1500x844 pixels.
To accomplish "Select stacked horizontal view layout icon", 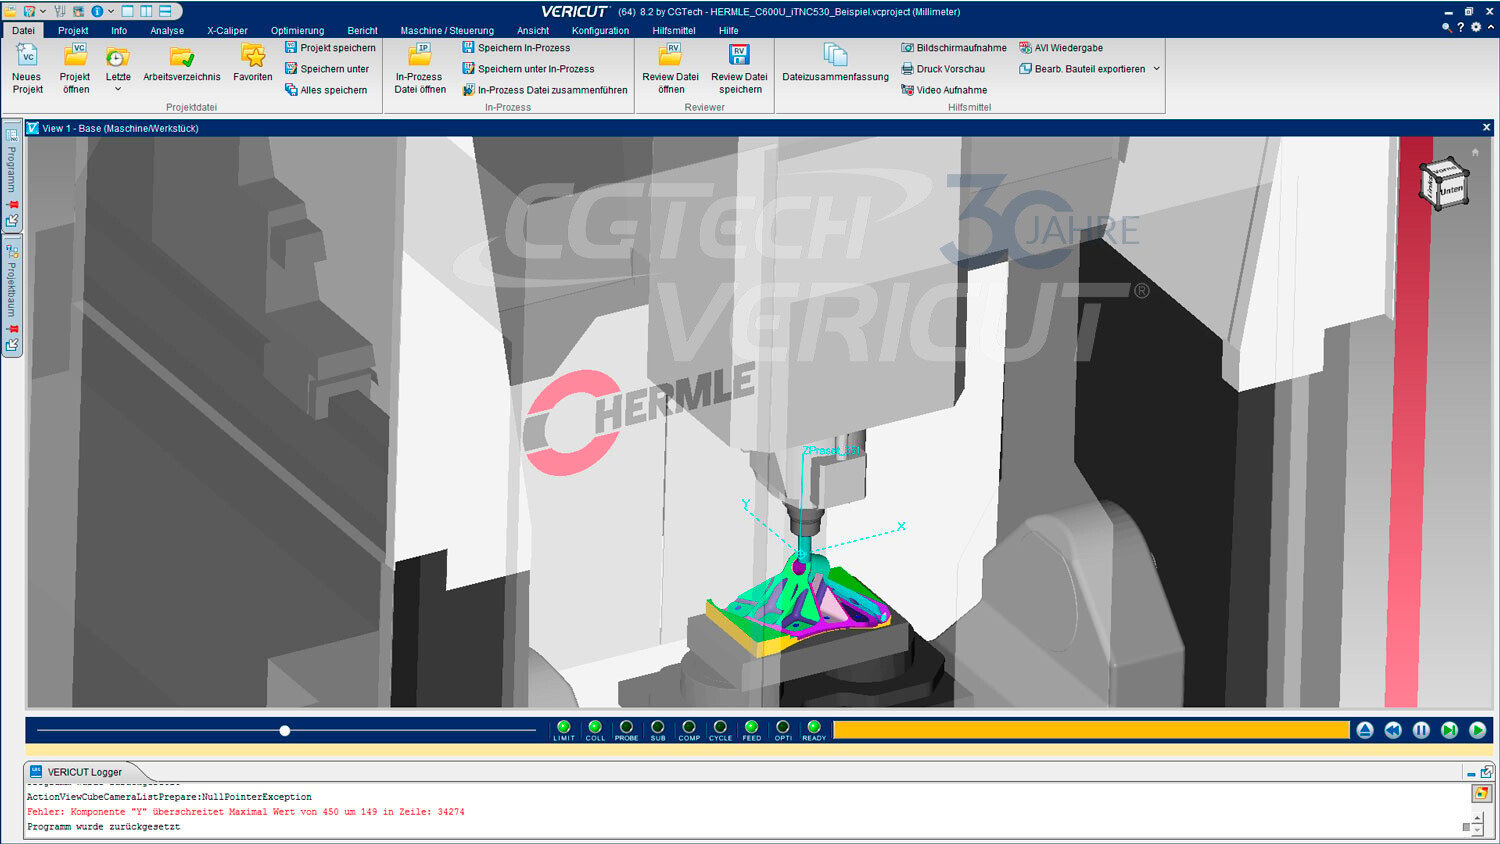I will click(165, 11).
